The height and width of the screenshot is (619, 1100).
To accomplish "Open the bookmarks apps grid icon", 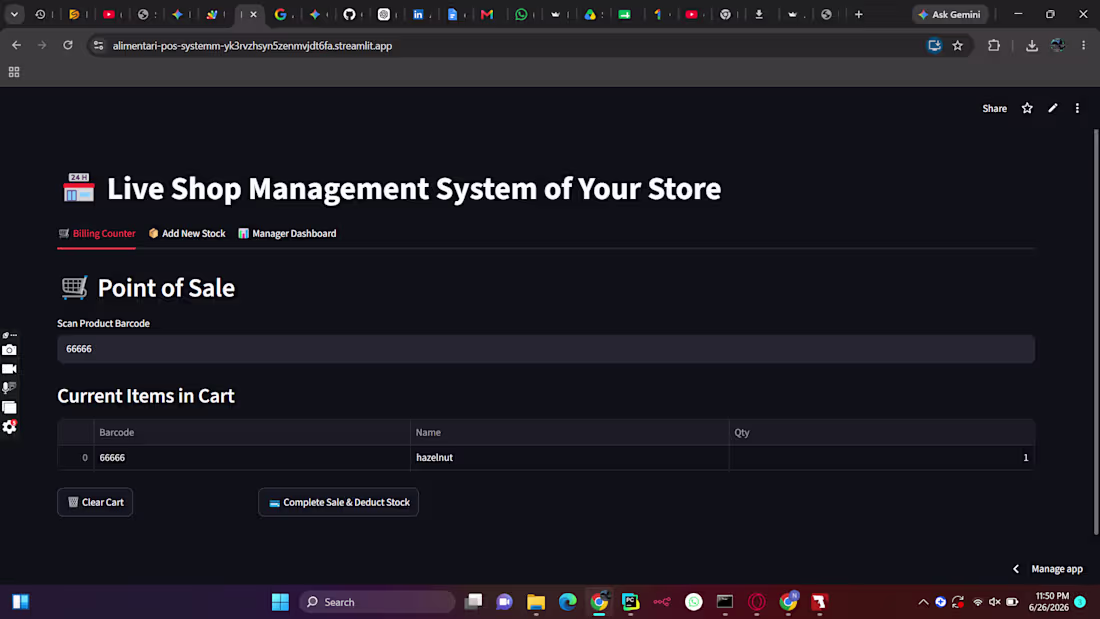I will [x=14, y=72].
